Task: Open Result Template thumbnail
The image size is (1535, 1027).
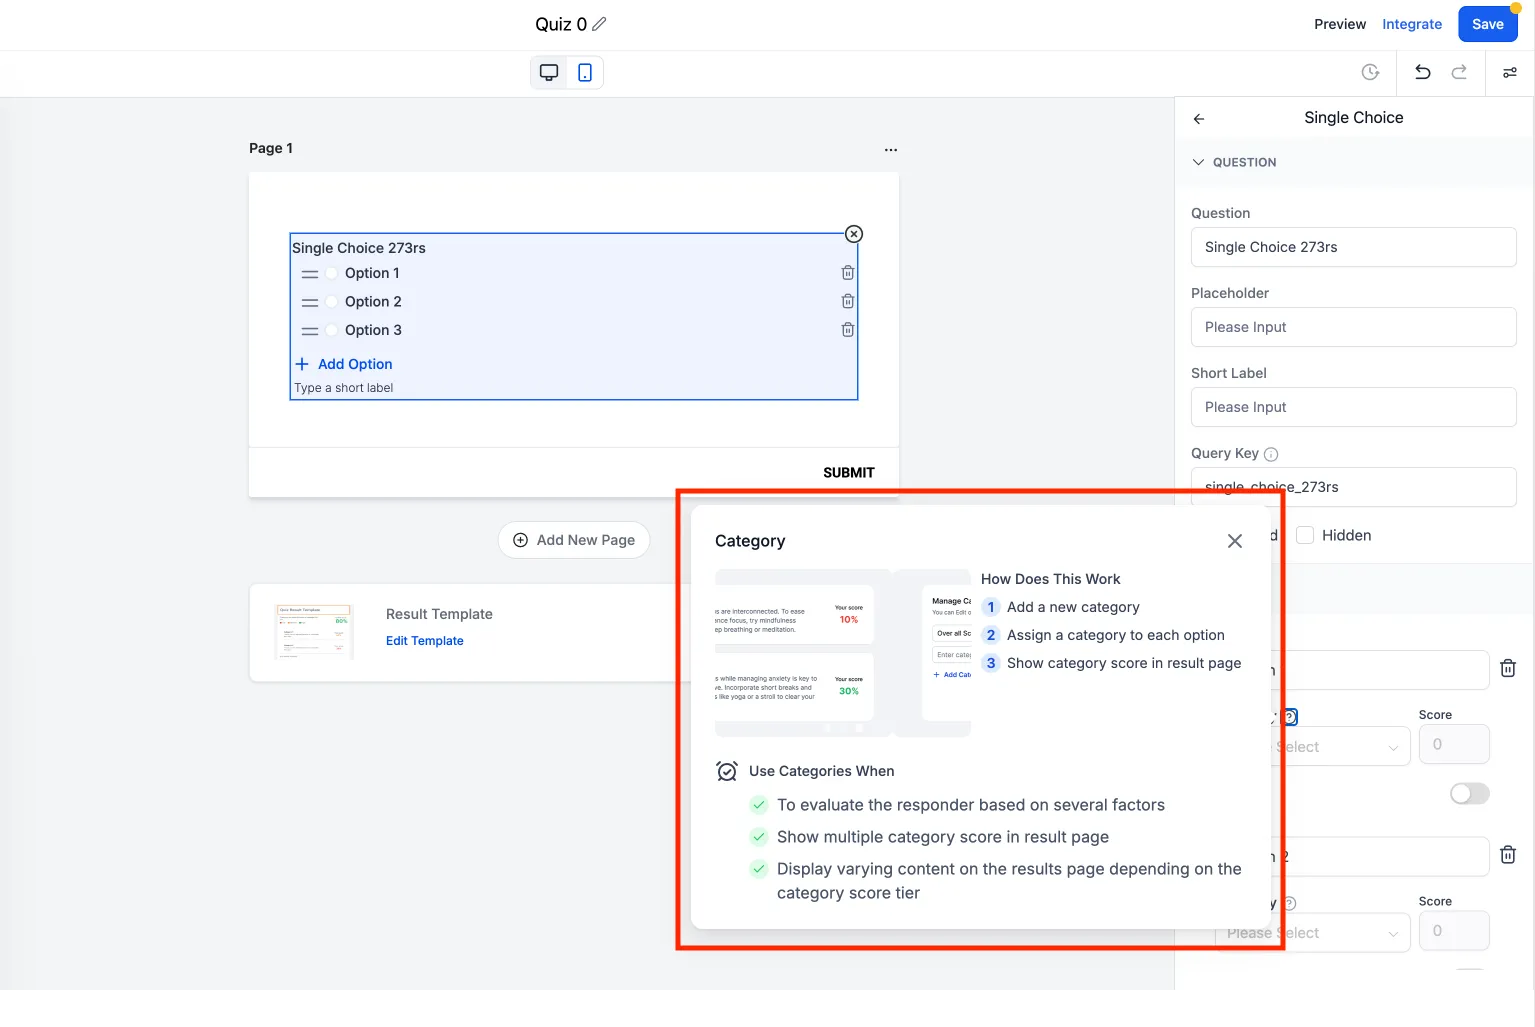Action: 315,632
